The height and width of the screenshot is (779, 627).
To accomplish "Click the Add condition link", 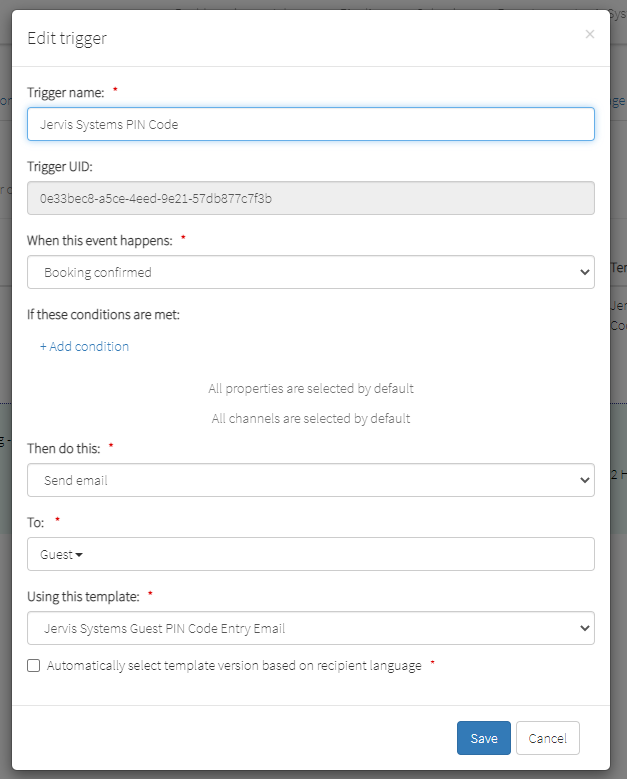I will pyautogui.click(x=84, y=346).
